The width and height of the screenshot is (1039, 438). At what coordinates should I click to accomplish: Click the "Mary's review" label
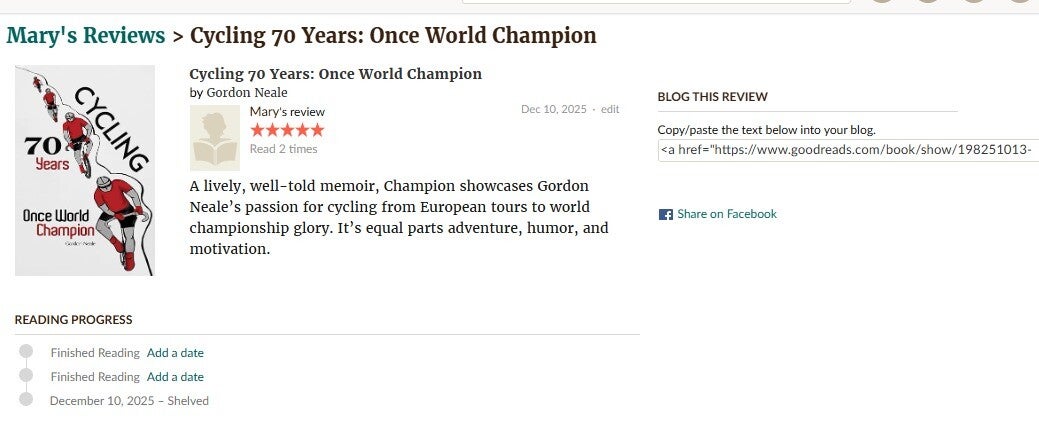(287, 112)
